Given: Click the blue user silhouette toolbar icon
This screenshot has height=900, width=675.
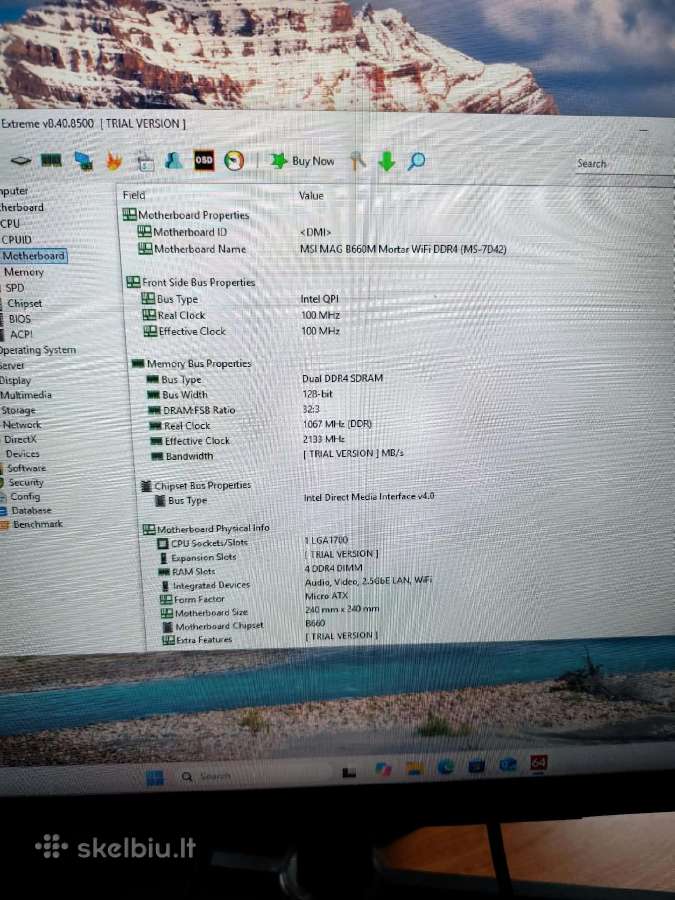Looking at the screenshot, I should [x=173, y=161].
